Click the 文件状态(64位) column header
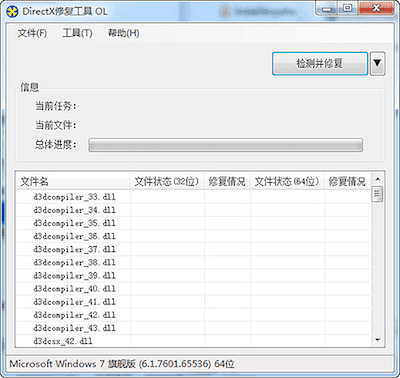 click(287, 182)
